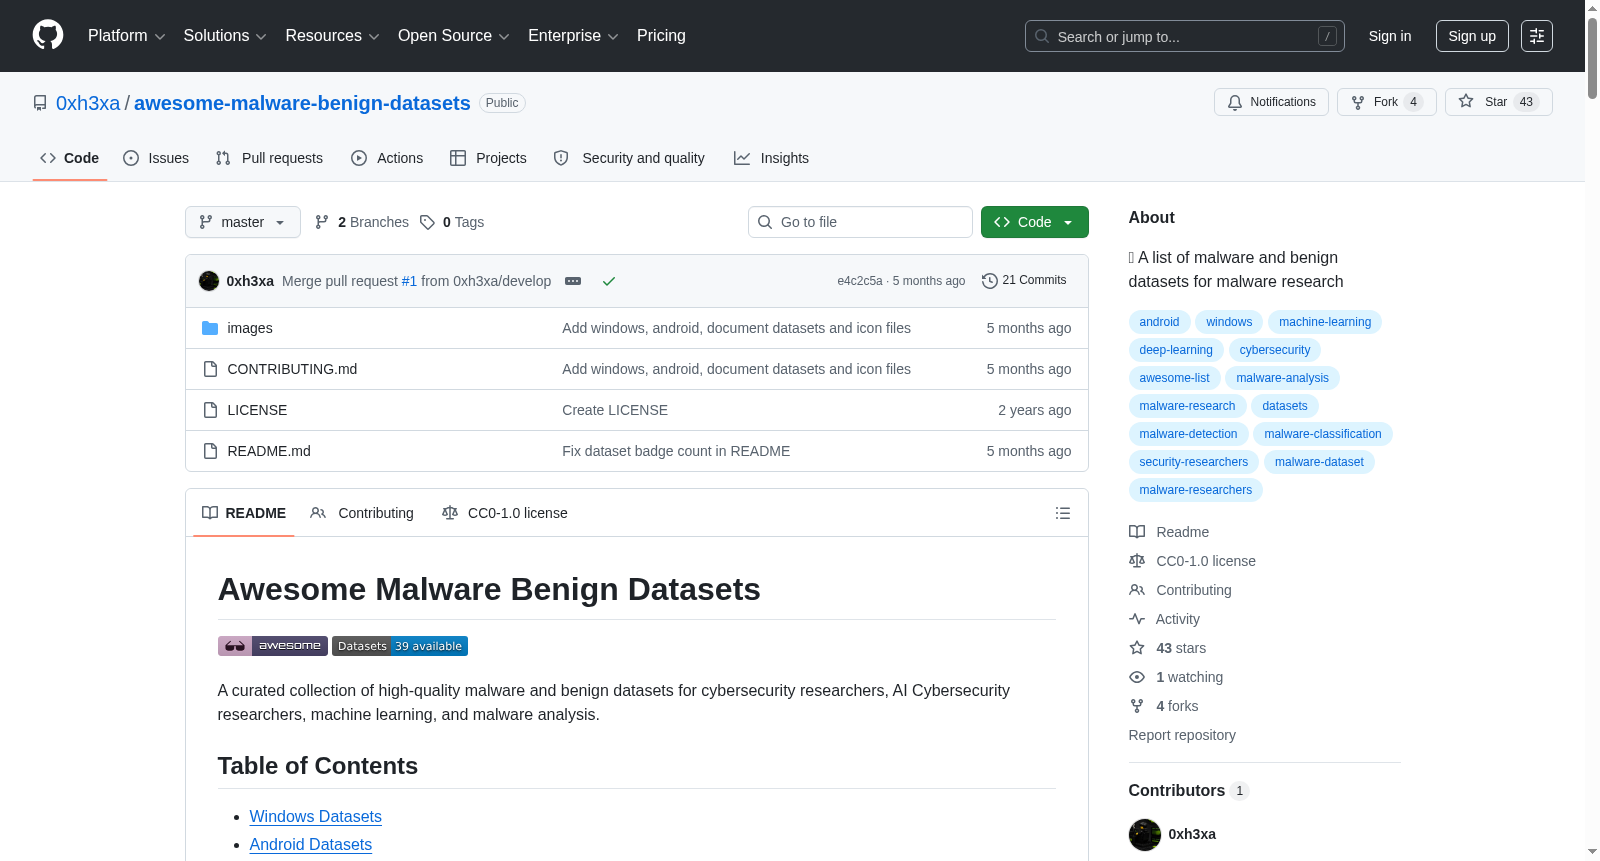Switch to Security and quality tab
Image resolution: width=1600 pixels, height=861 pixels.
click(629, 158)
